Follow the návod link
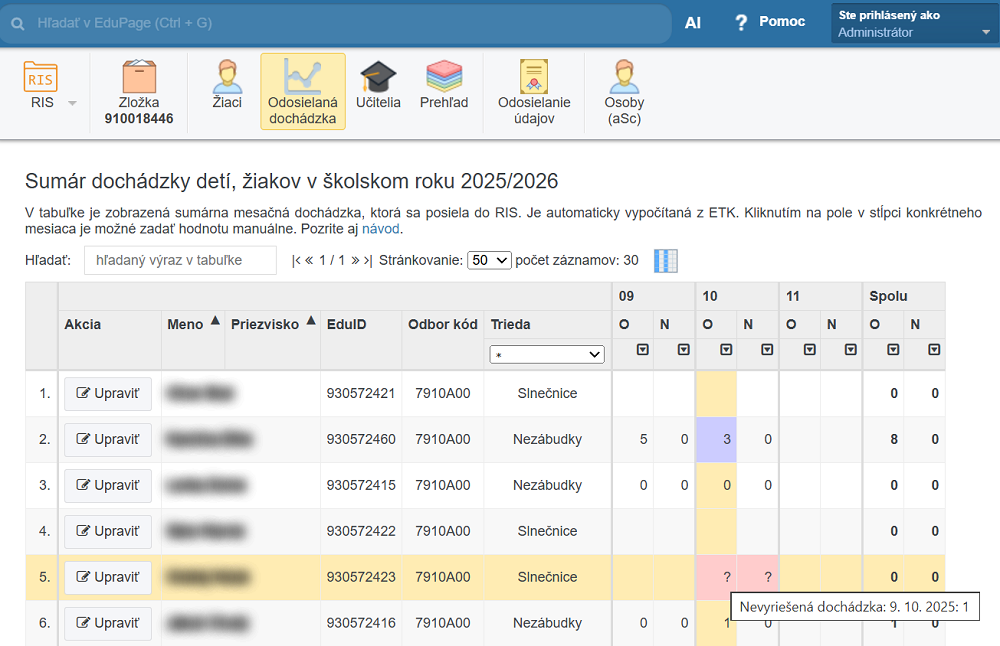1000x646 pixels. click(380, 229)
